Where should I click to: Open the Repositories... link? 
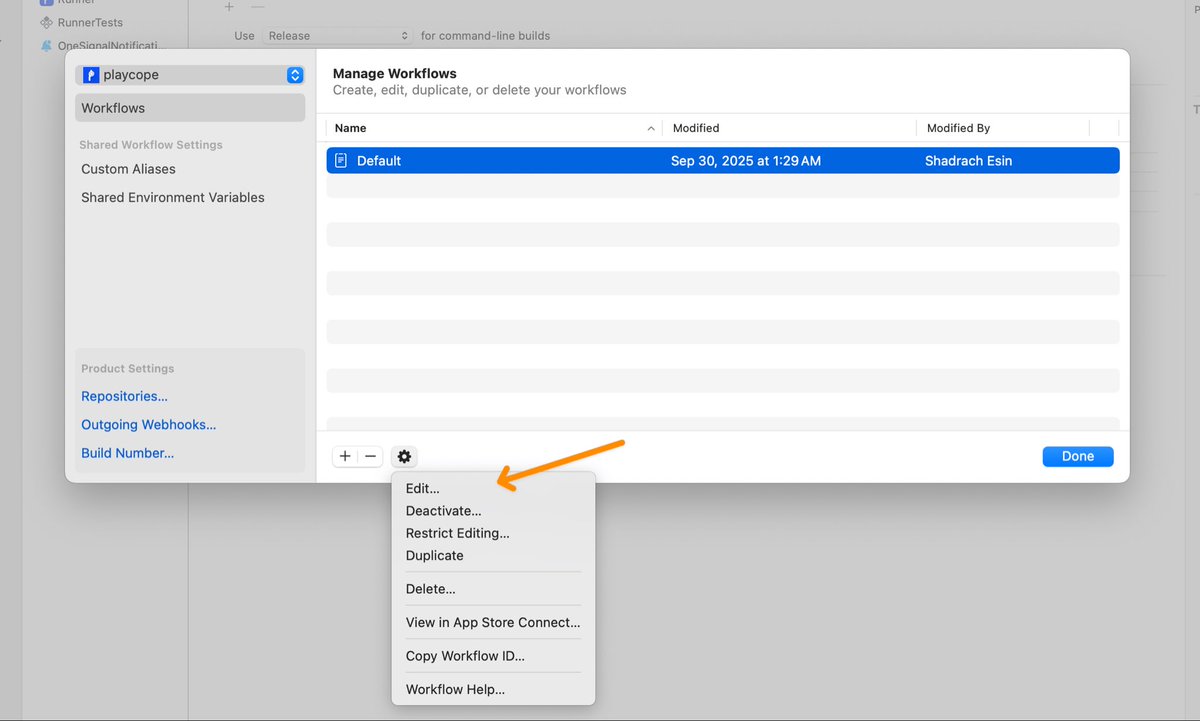click(124, 396)
